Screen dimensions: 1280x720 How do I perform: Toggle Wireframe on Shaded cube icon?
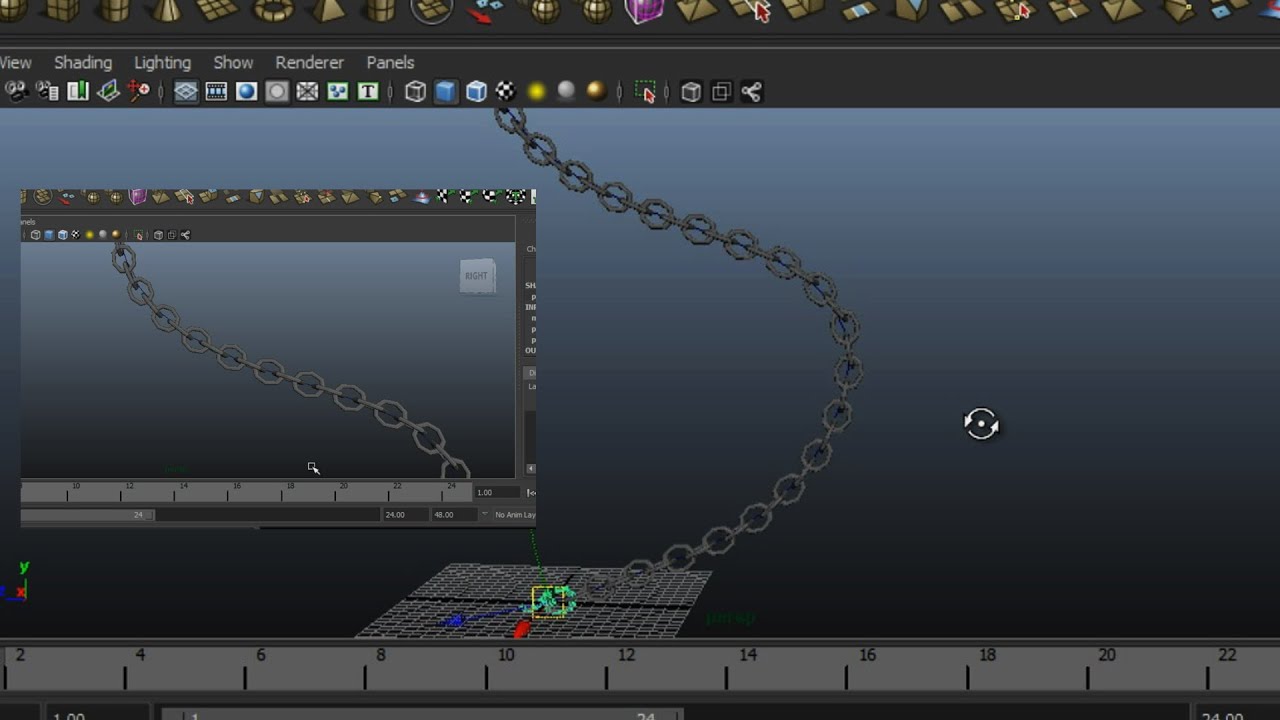click(476, 92)
